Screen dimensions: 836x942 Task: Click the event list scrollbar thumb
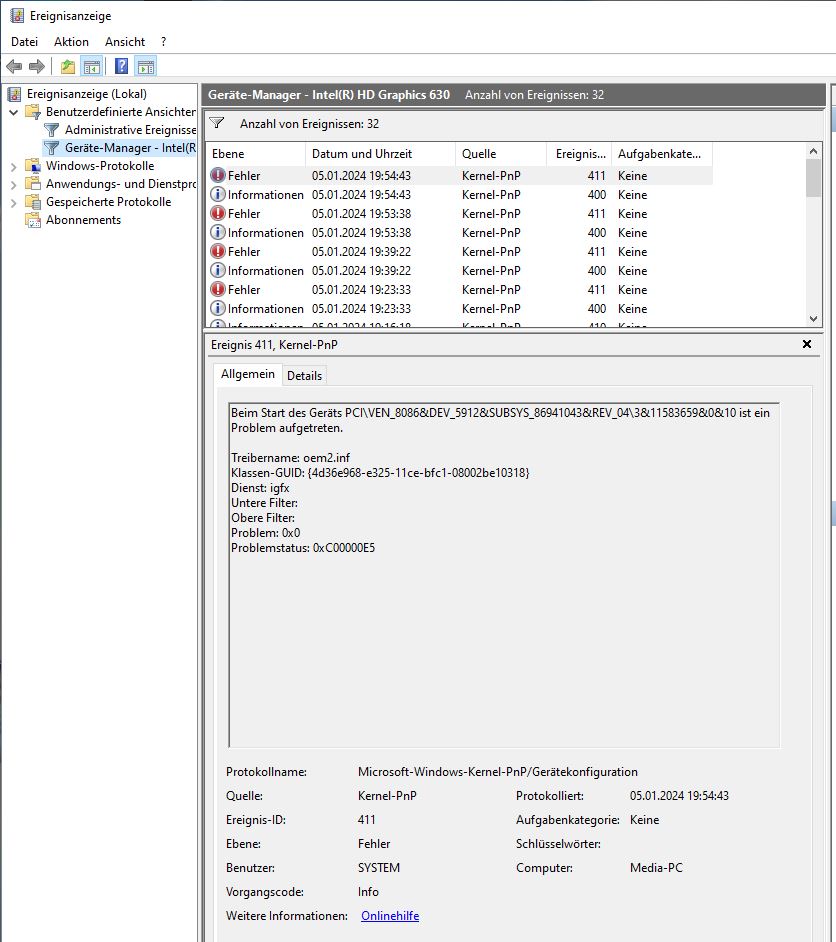(813, 178)
